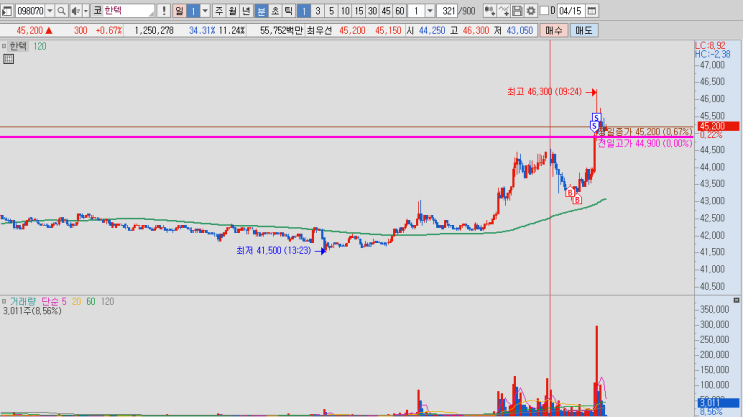Click the 한텍 stock name field
Image resolution: width=743 pixels, height=417 pixels.
tap(129, 10)
